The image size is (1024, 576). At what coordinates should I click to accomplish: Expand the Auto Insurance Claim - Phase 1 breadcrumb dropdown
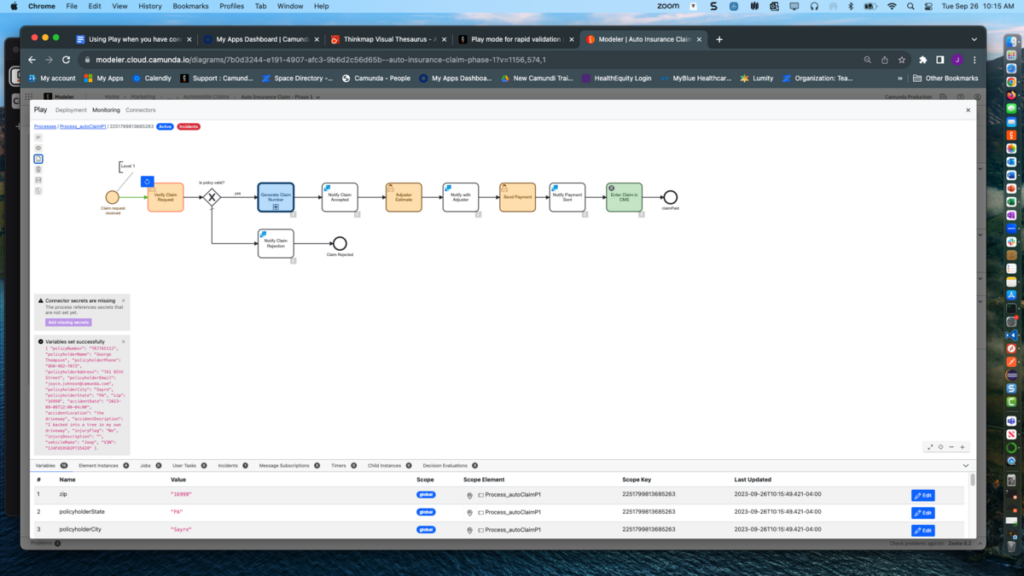pyautogui.click(x=318, y=96)
